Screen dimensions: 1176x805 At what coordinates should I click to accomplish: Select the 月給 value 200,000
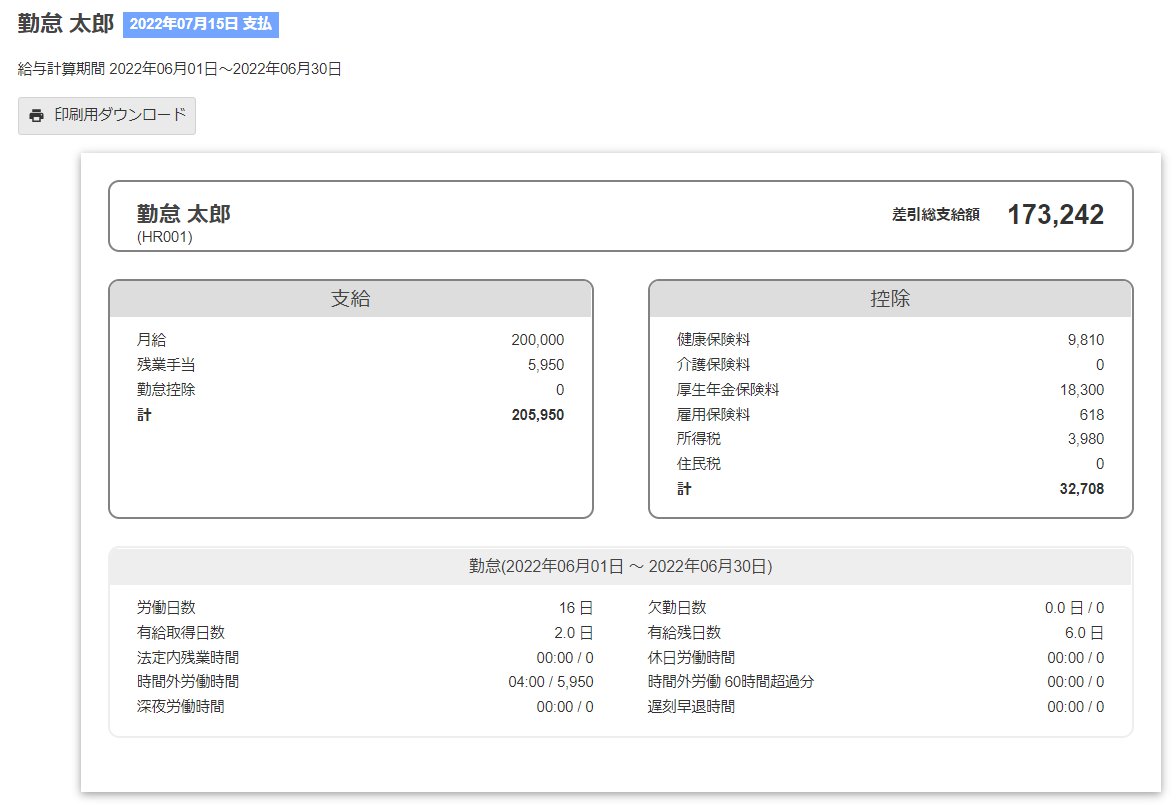(537, 340)
